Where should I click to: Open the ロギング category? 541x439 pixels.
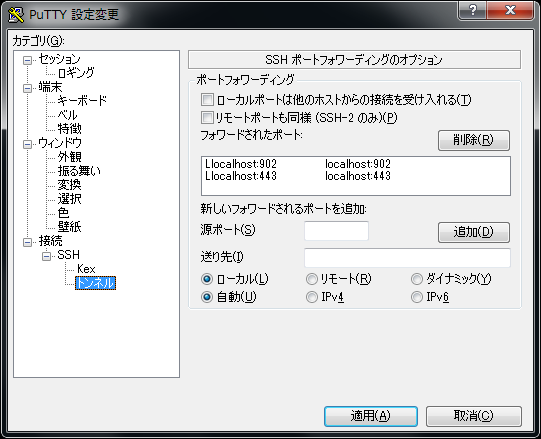coord(76,73)
